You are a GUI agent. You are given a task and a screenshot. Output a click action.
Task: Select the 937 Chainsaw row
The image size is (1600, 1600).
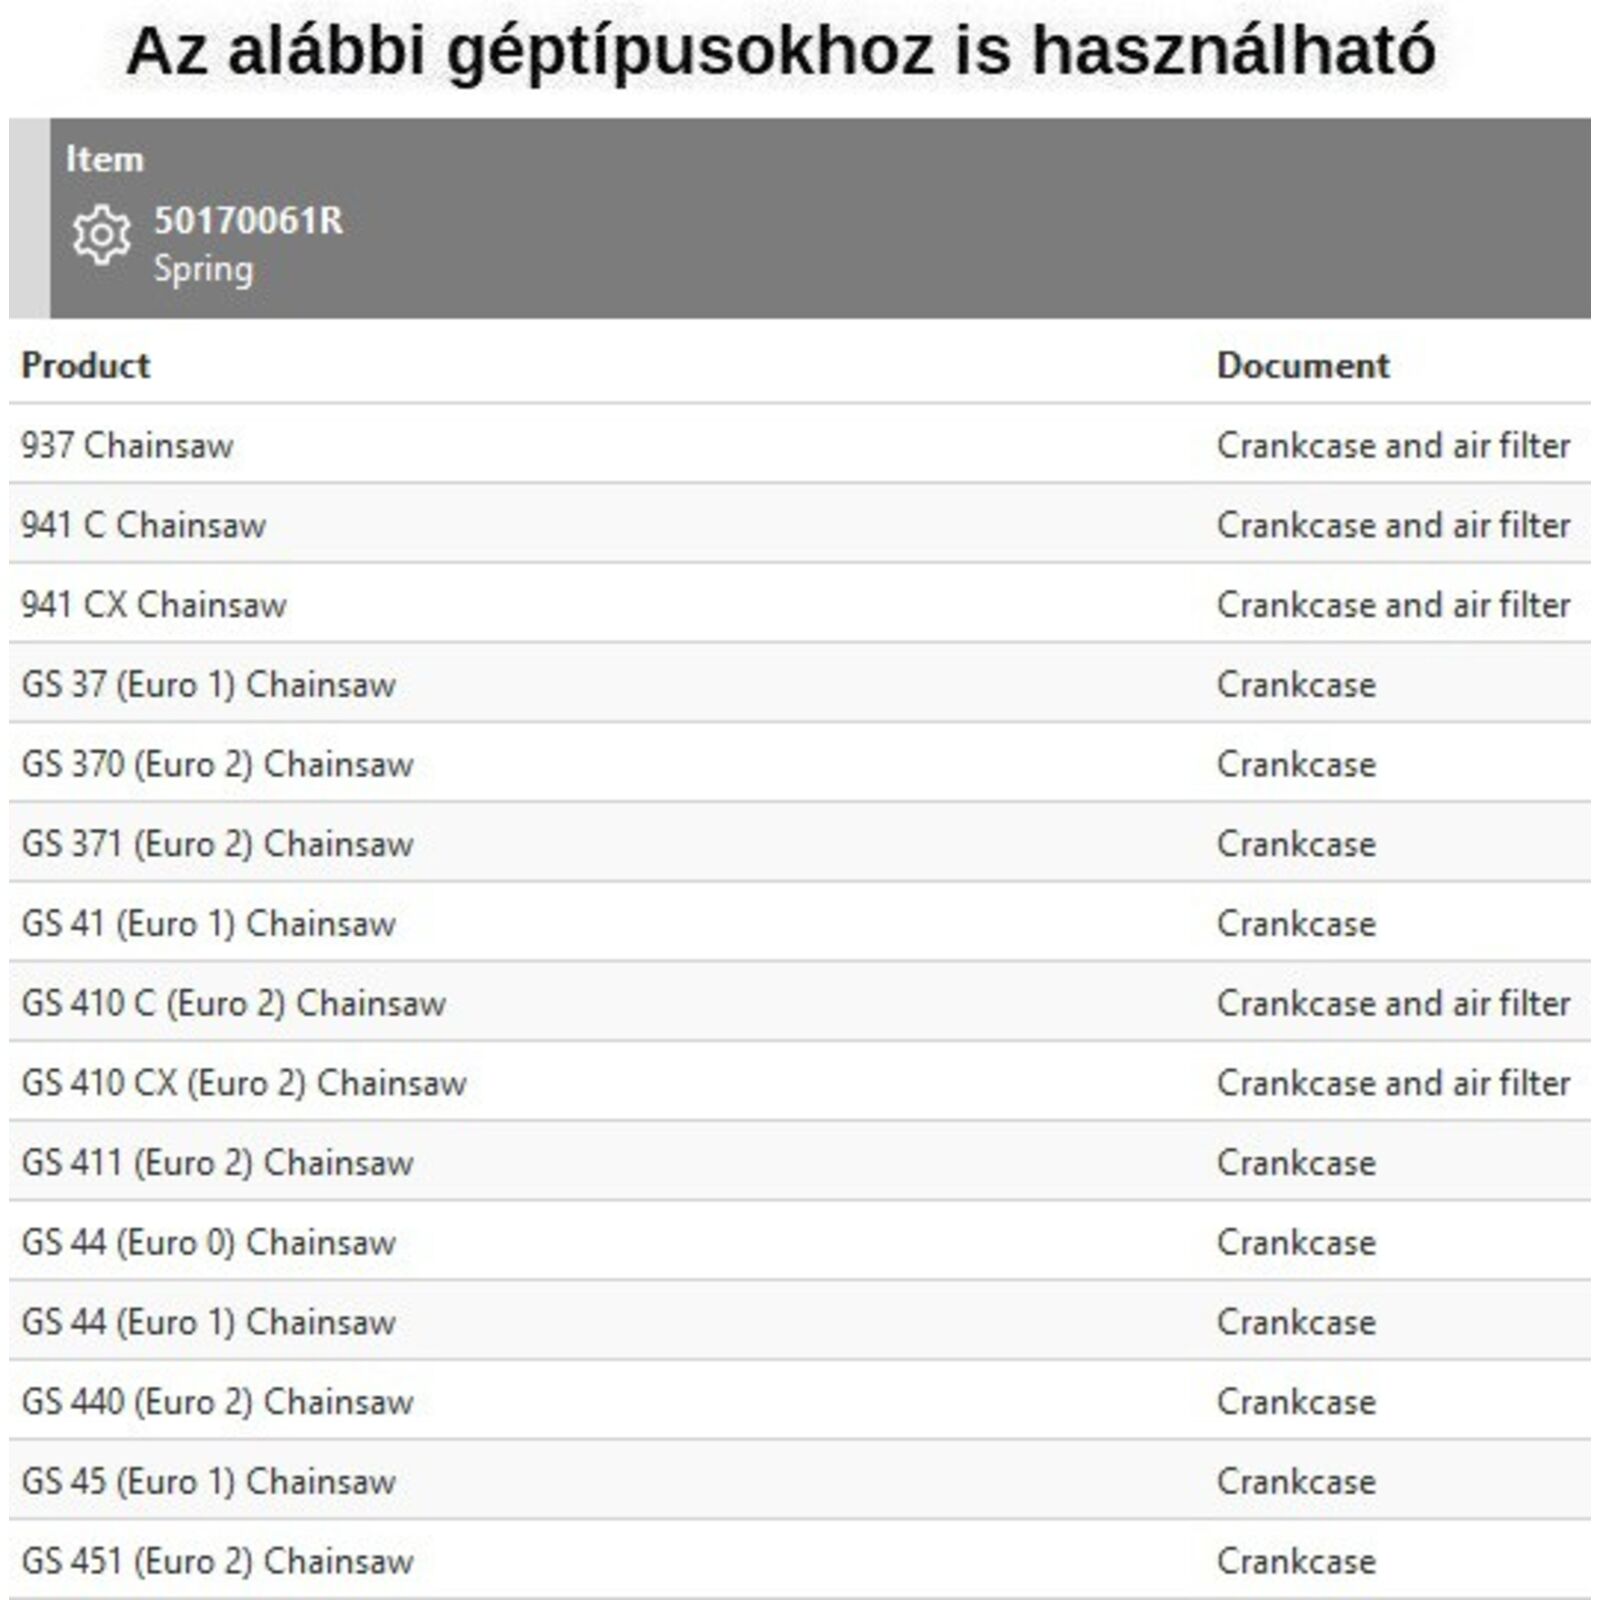point(127,446)
